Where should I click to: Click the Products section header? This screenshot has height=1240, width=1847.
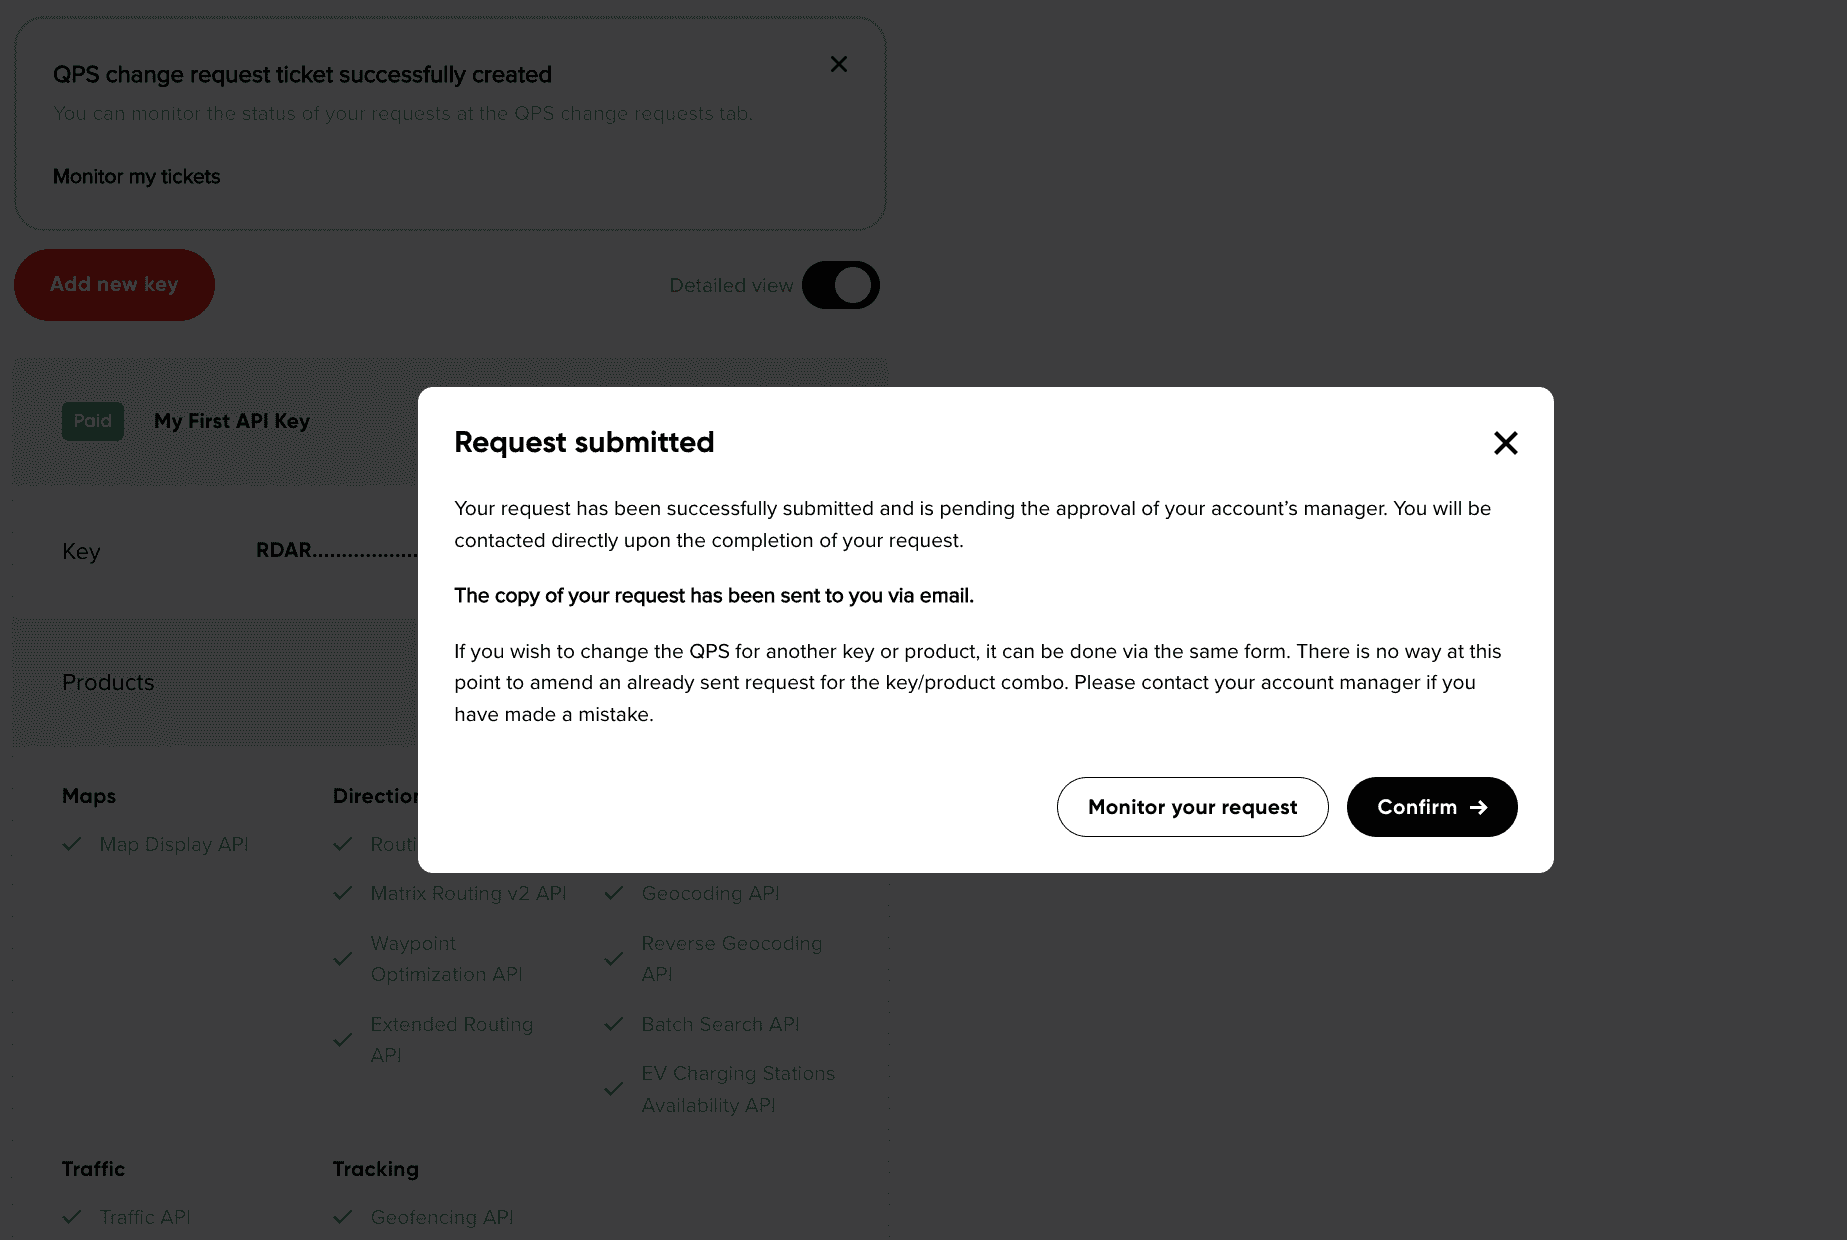pos(108,682)
